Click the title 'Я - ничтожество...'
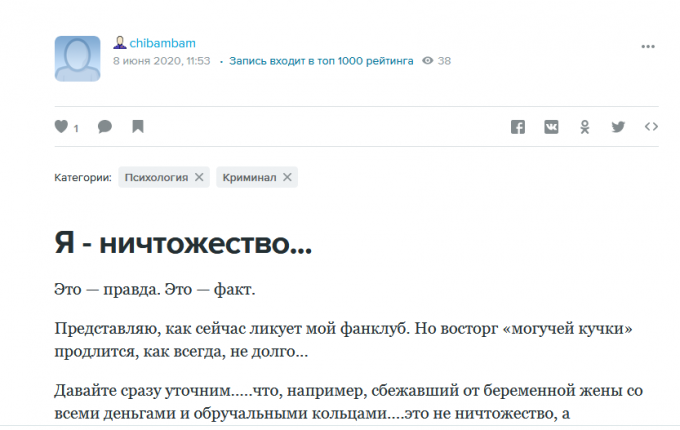The image size is (680, 430). pyautogui.click(x=182, y=244)
